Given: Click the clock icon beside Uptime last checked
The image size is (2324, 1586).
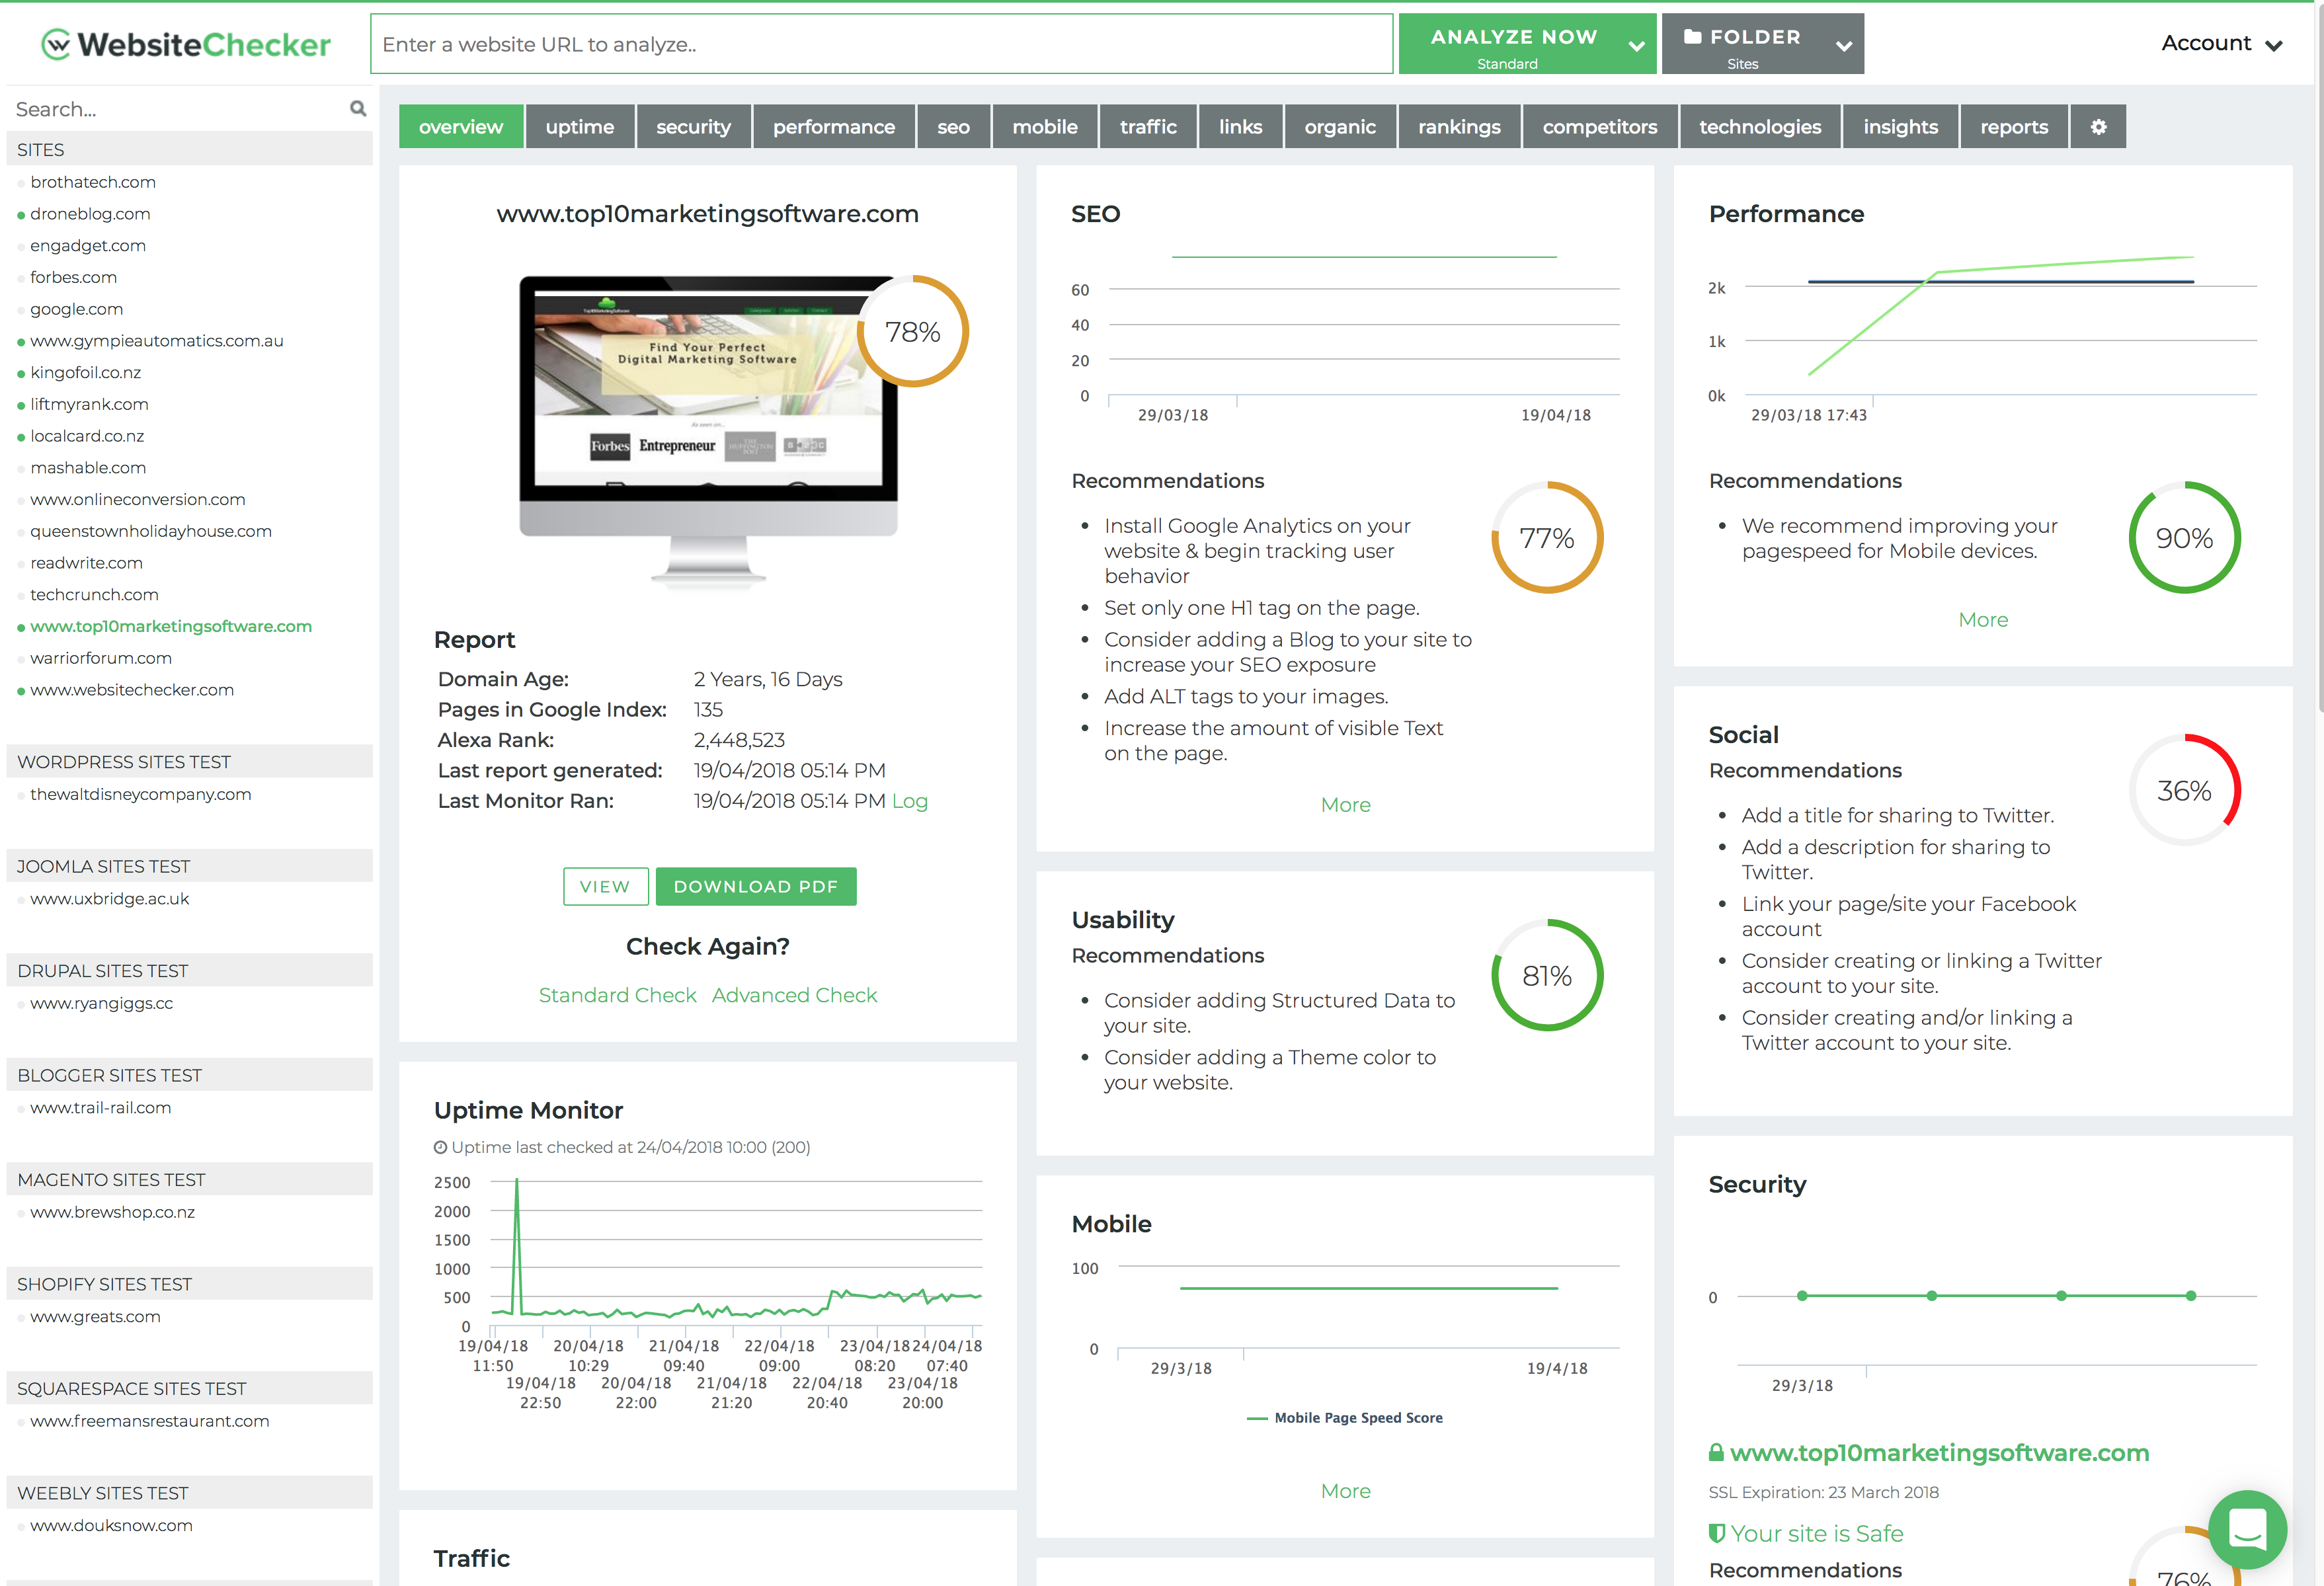Looking at the screenshot, I should (x=442, y=1147).
